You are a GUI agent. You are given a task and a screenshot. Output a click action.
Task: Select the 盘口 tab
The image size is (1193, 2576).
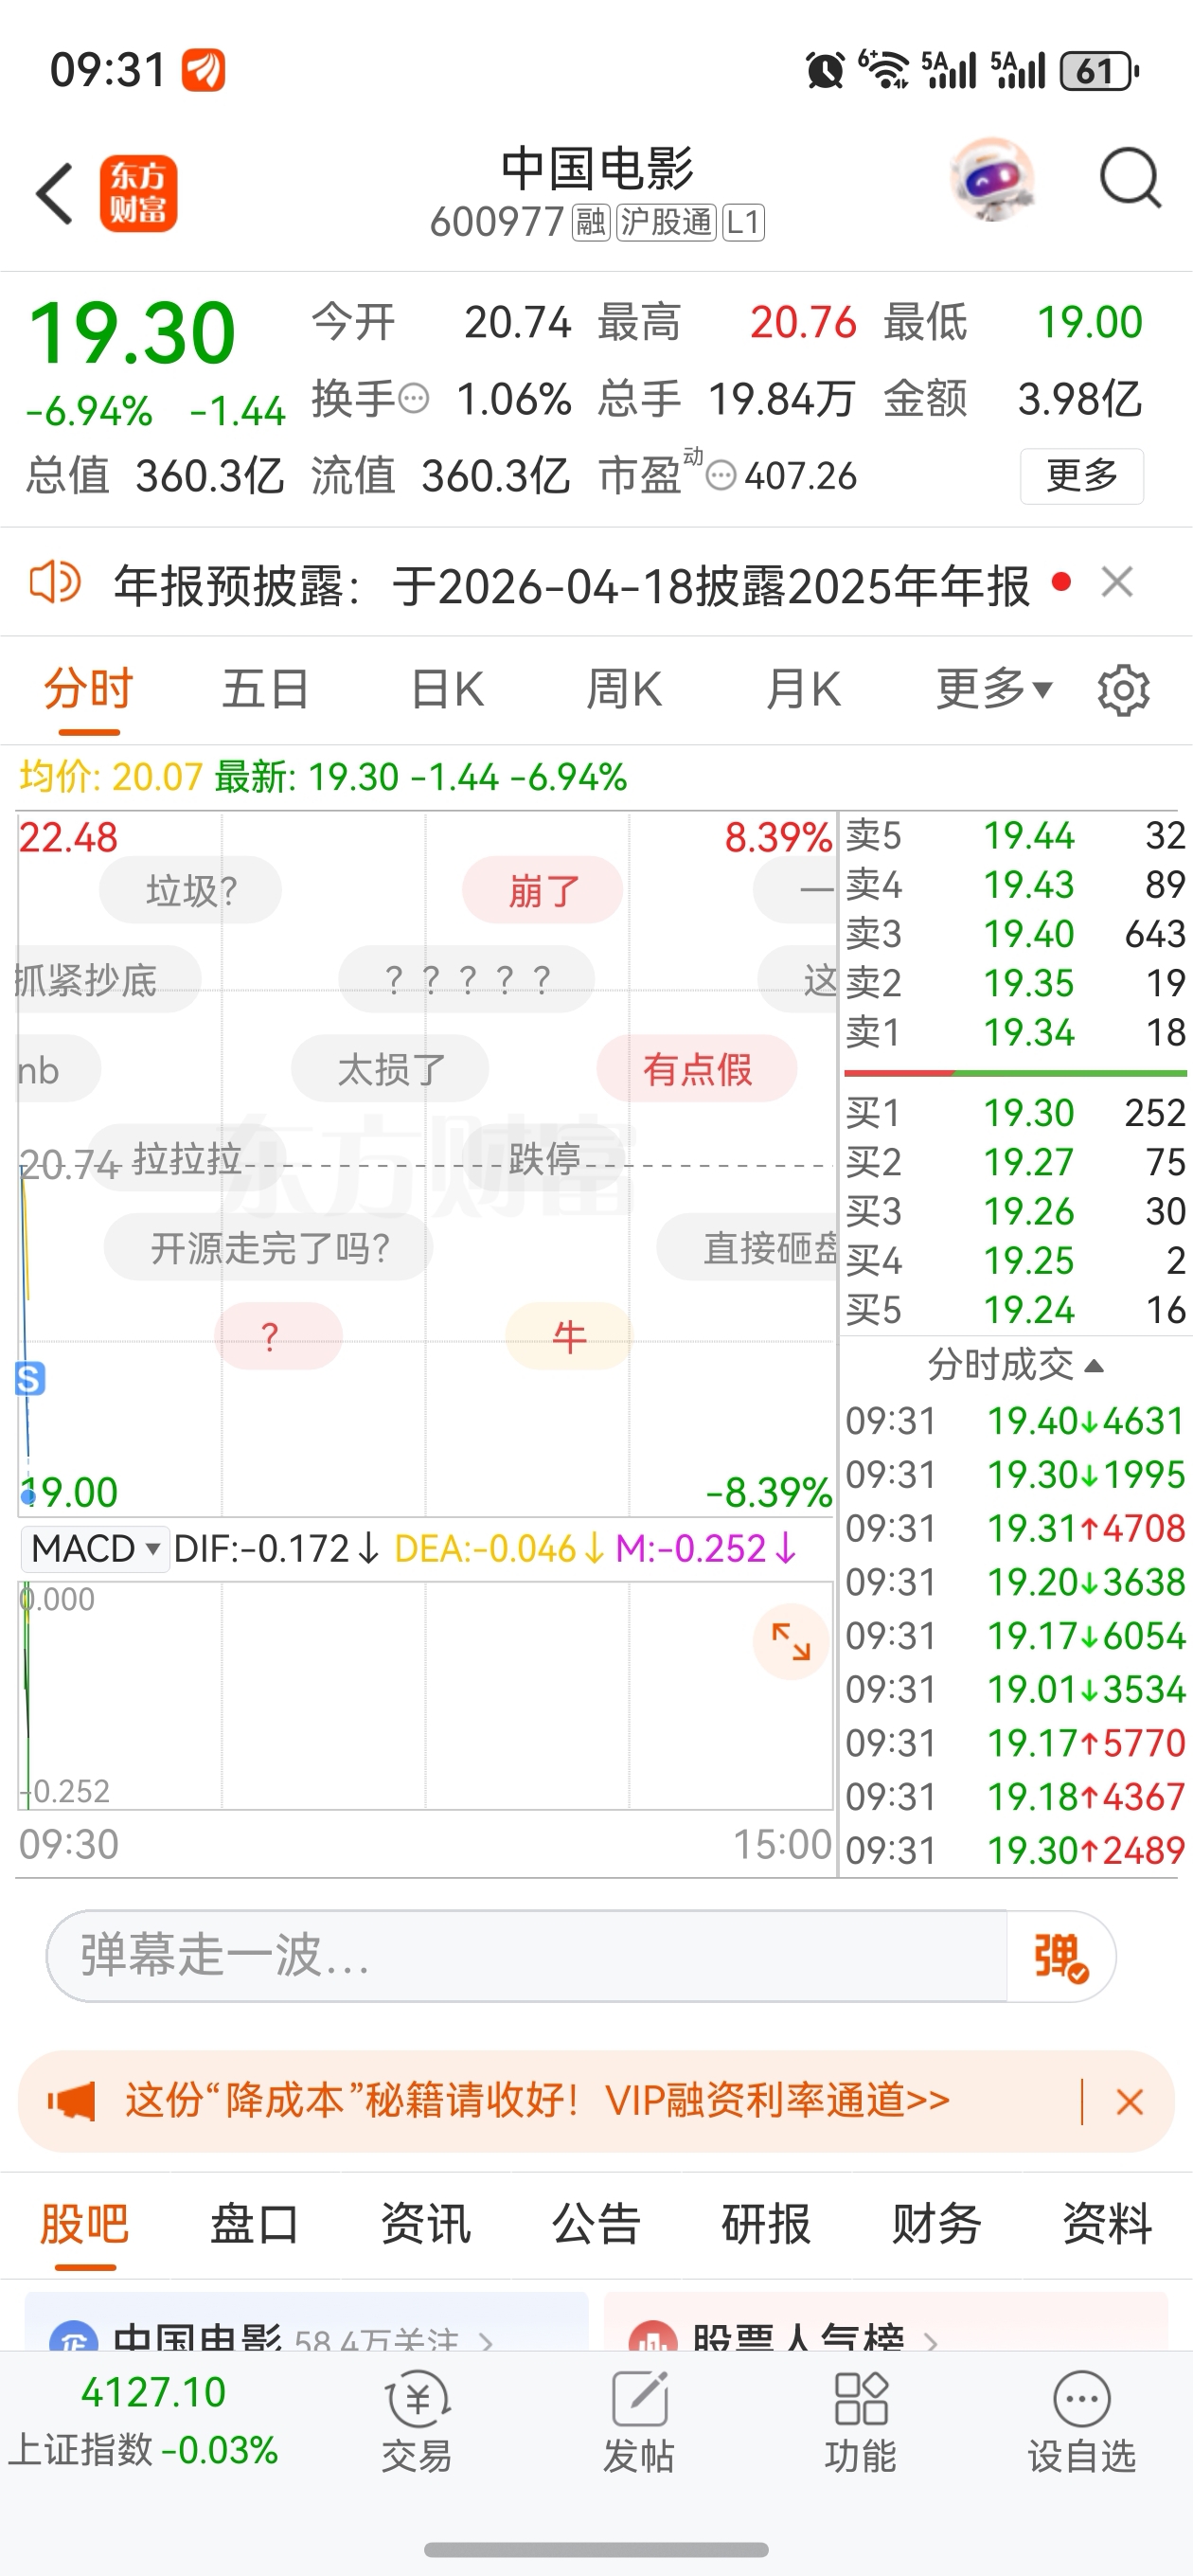255,2225
